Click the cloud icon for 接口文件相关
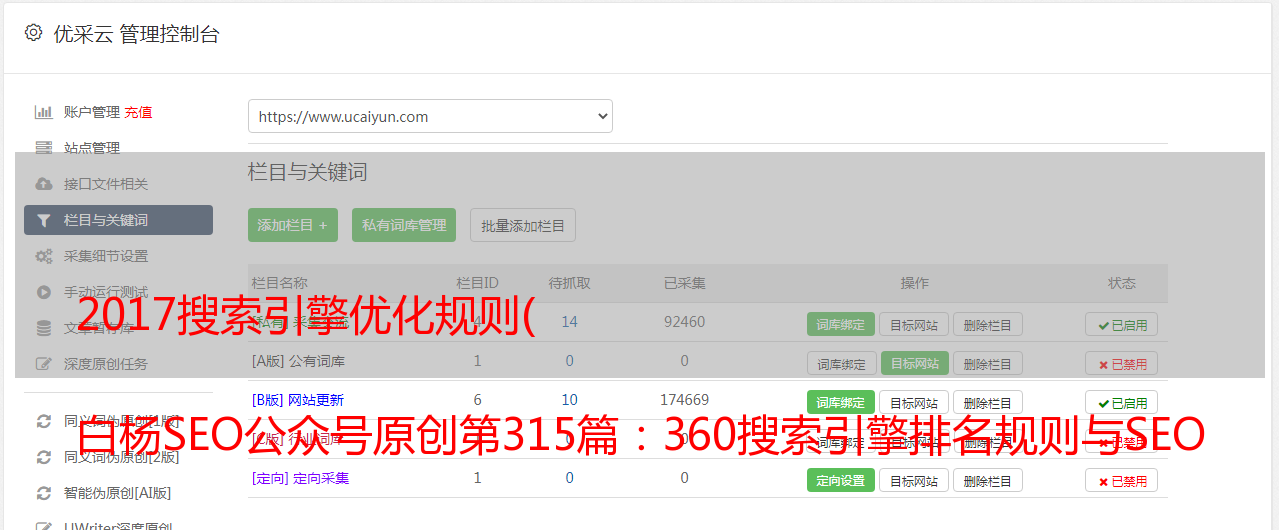This screenshot has height=530, width=1279. coord(43,184)
